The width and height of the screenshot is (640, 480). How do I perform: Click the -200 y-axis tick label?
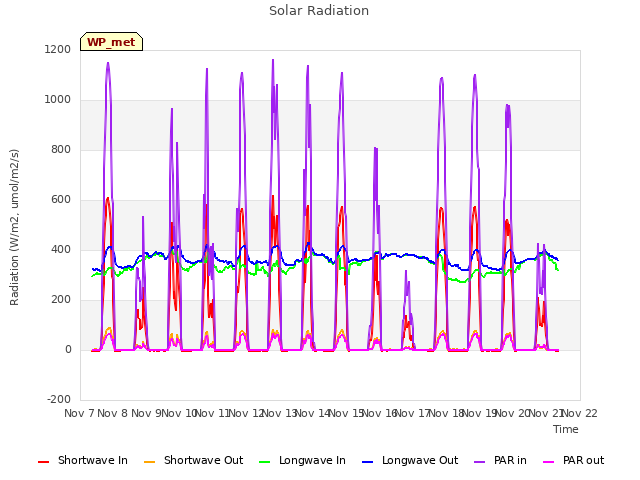(59, 399)
